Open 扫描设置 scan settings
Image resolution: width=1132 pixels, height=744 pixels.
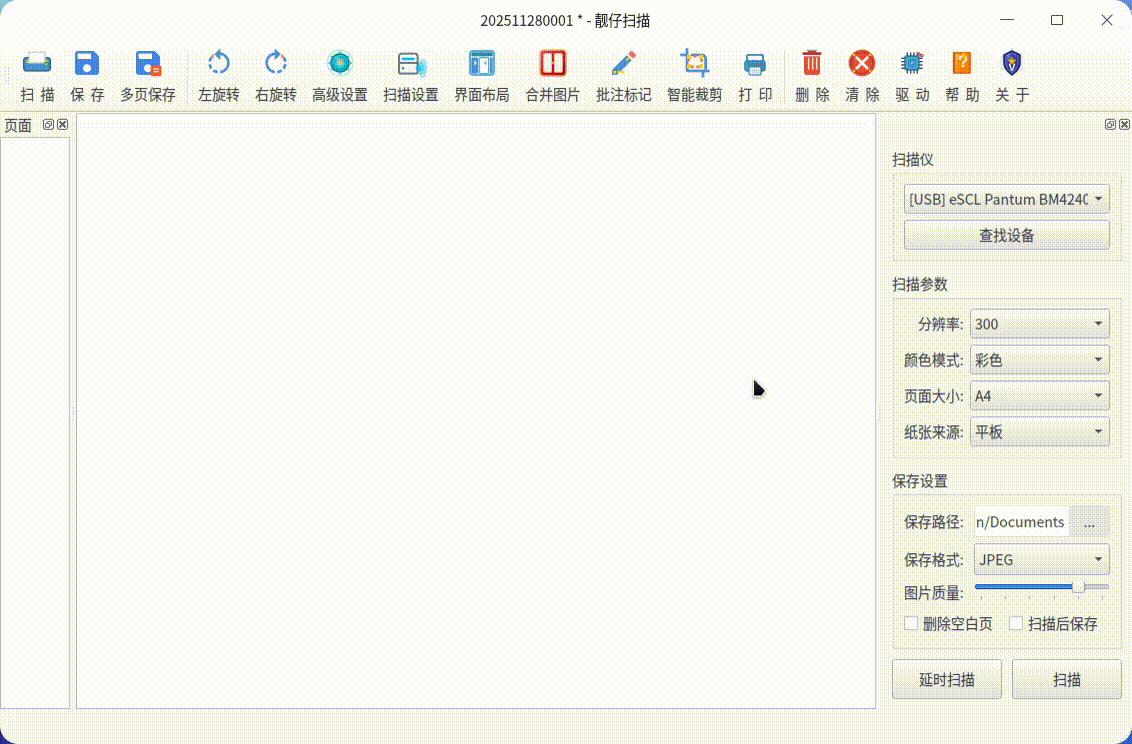tap(412, 64)
